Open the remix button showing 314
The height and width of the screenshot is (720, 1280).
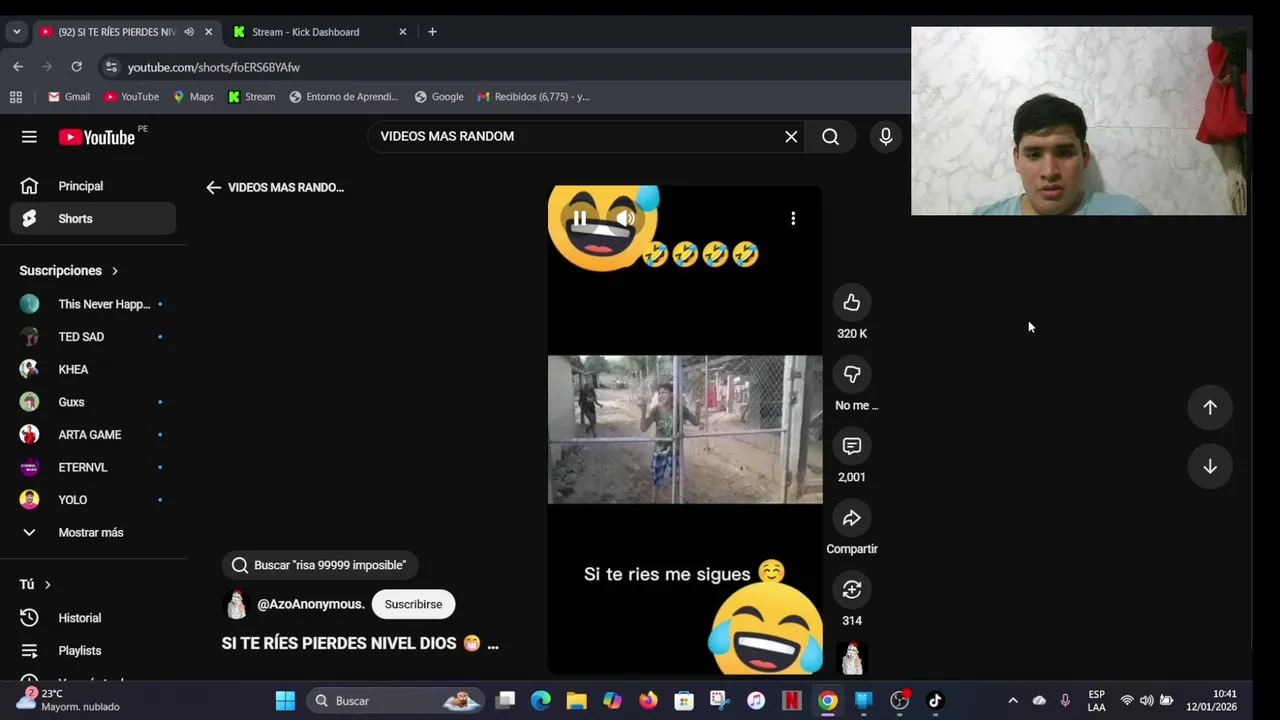(852, 590)
